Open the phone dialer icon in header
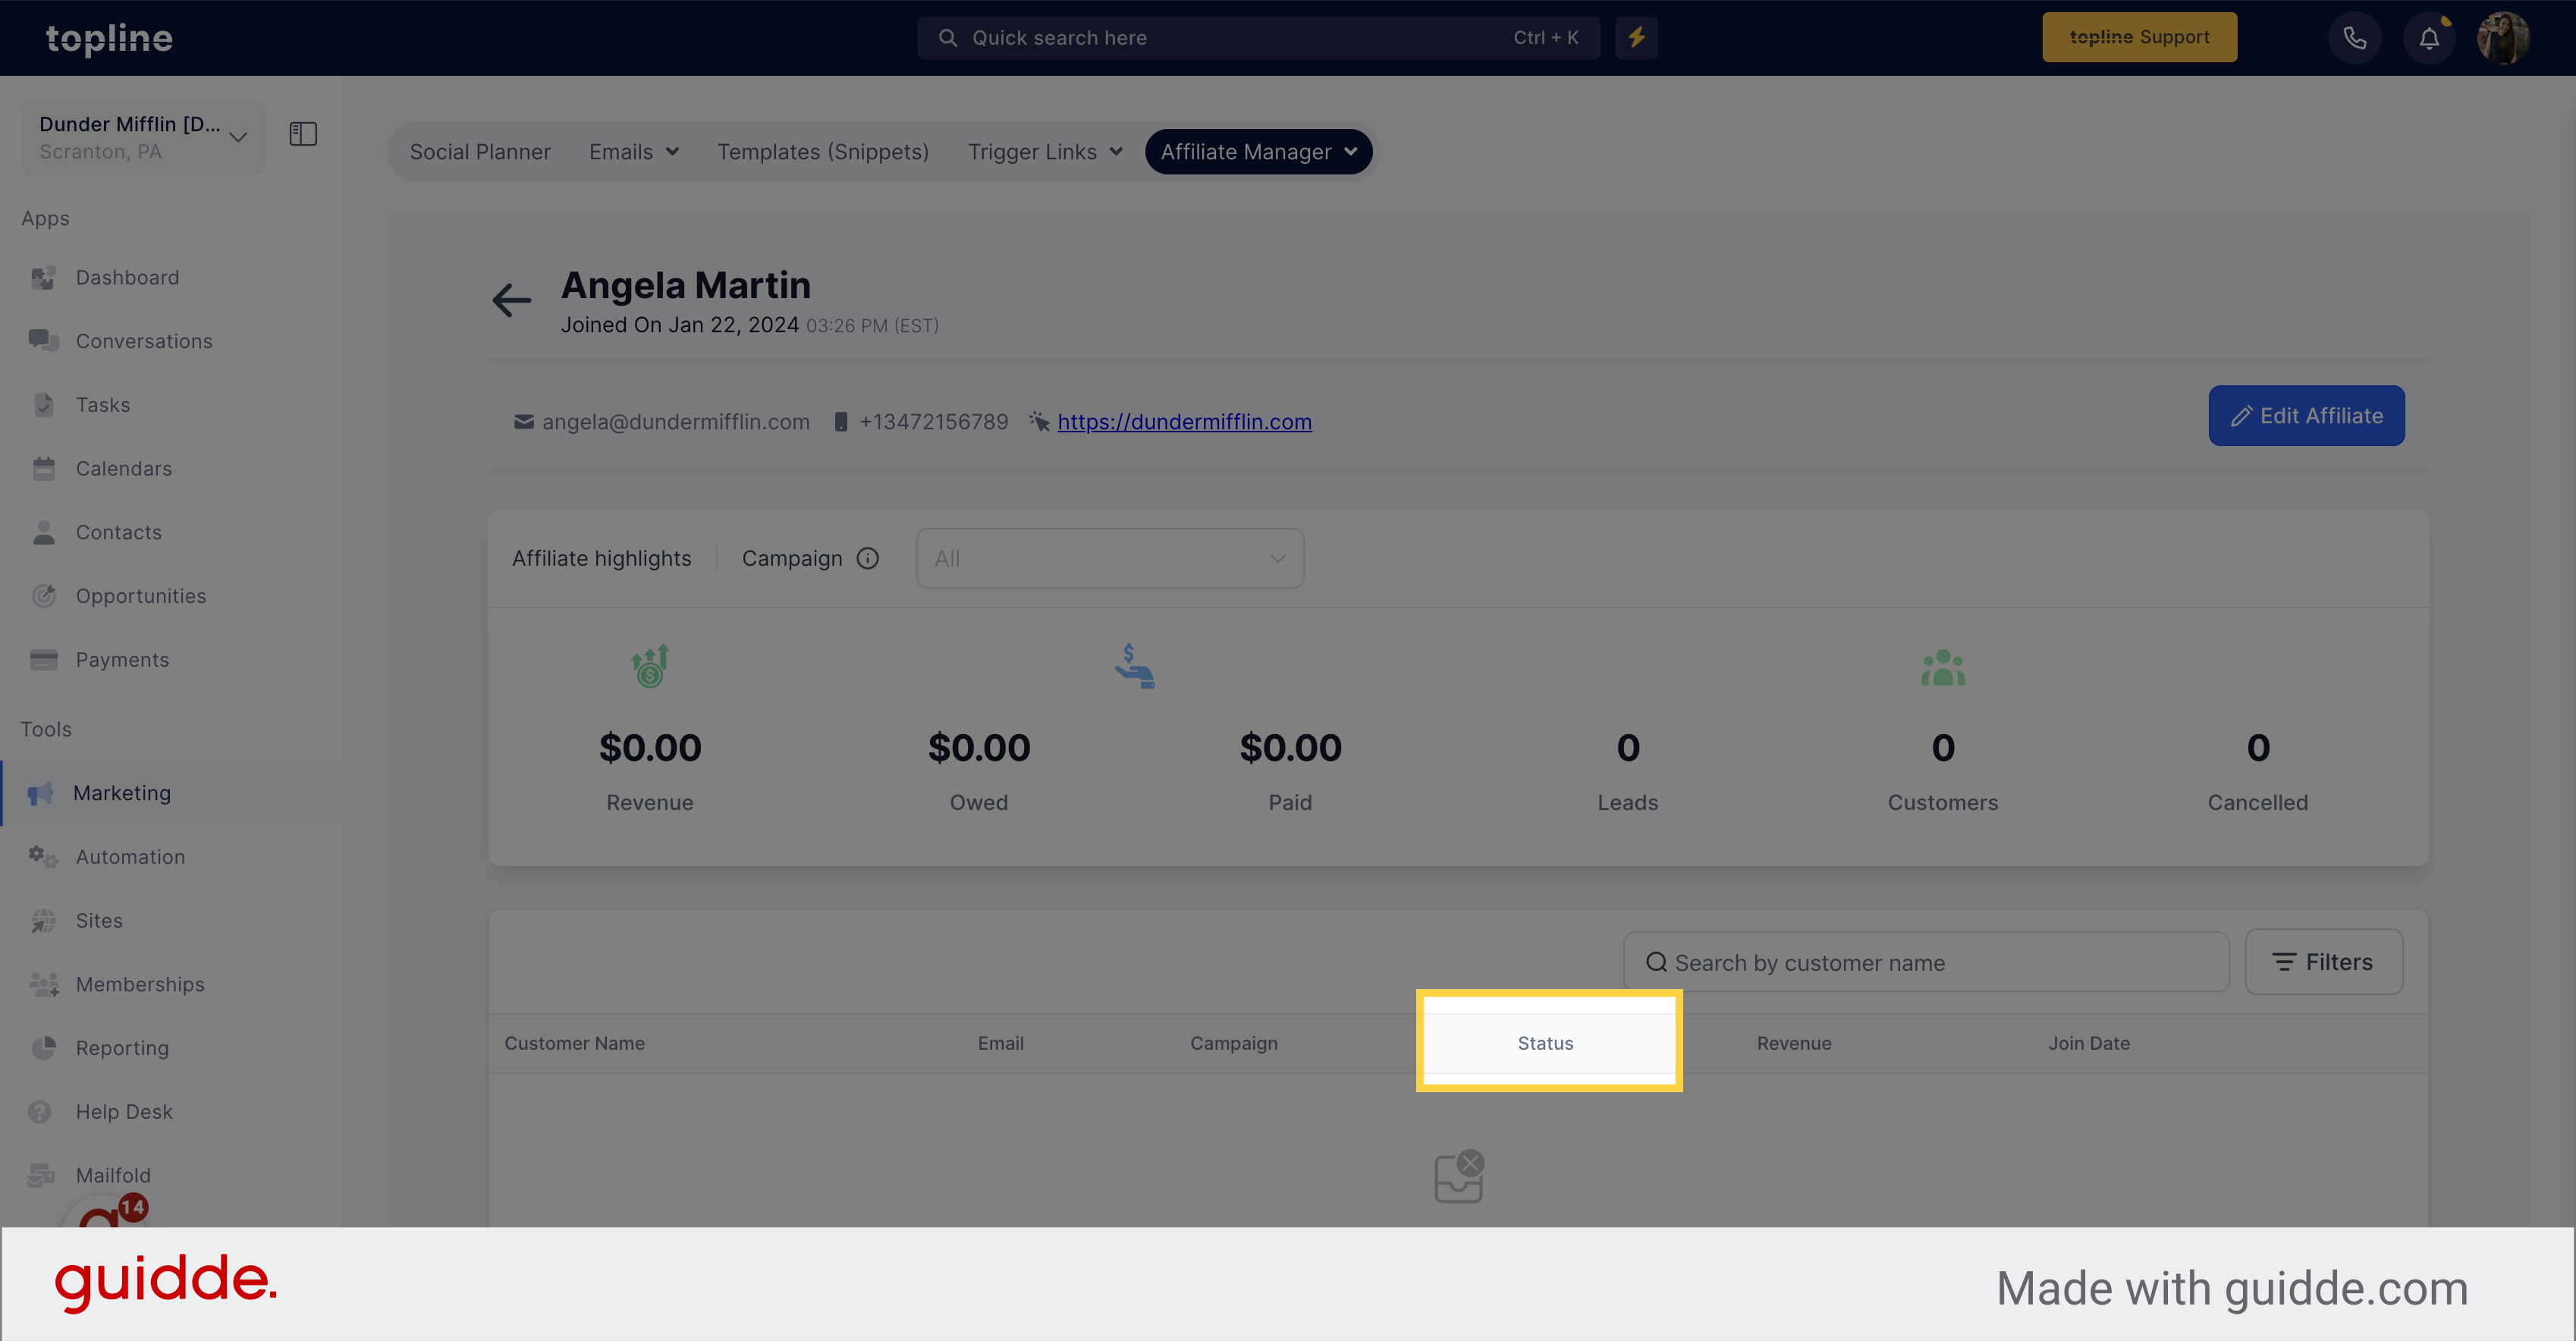Image resolution: width=2576 pixels, height=1341 pixels. (x=2355, y=38)
